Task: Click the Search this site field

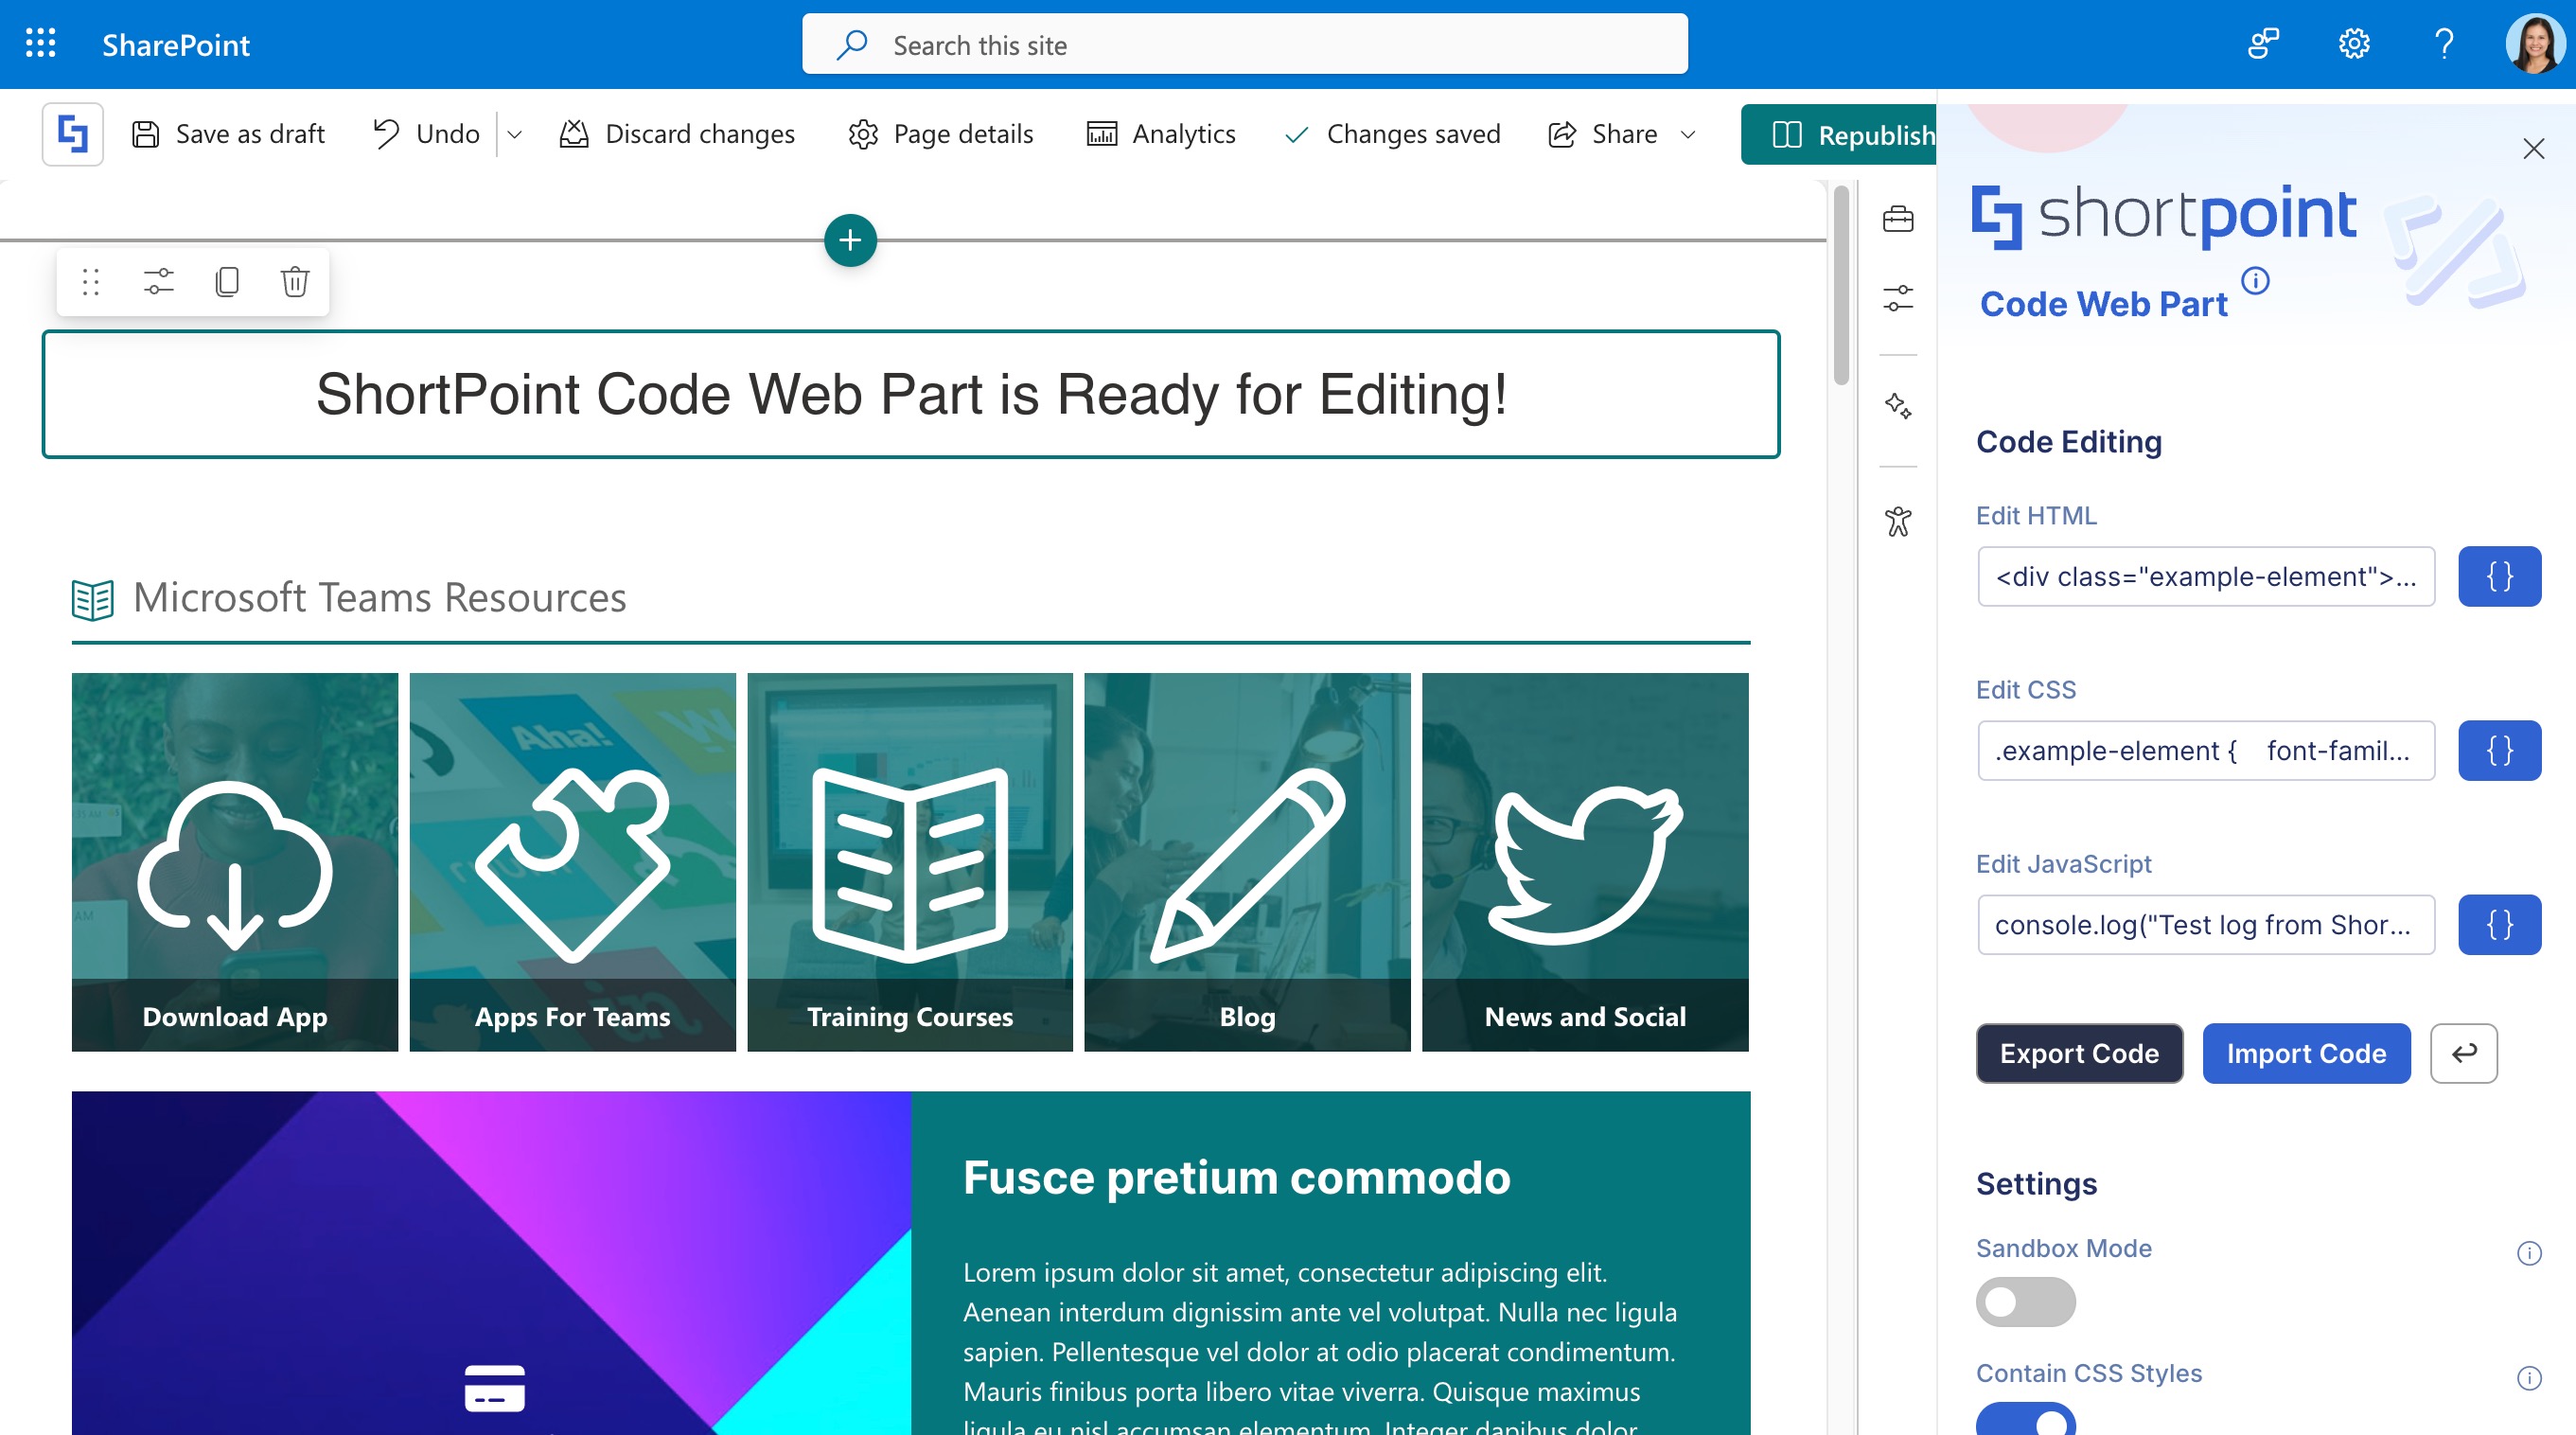Action: 1244,45
